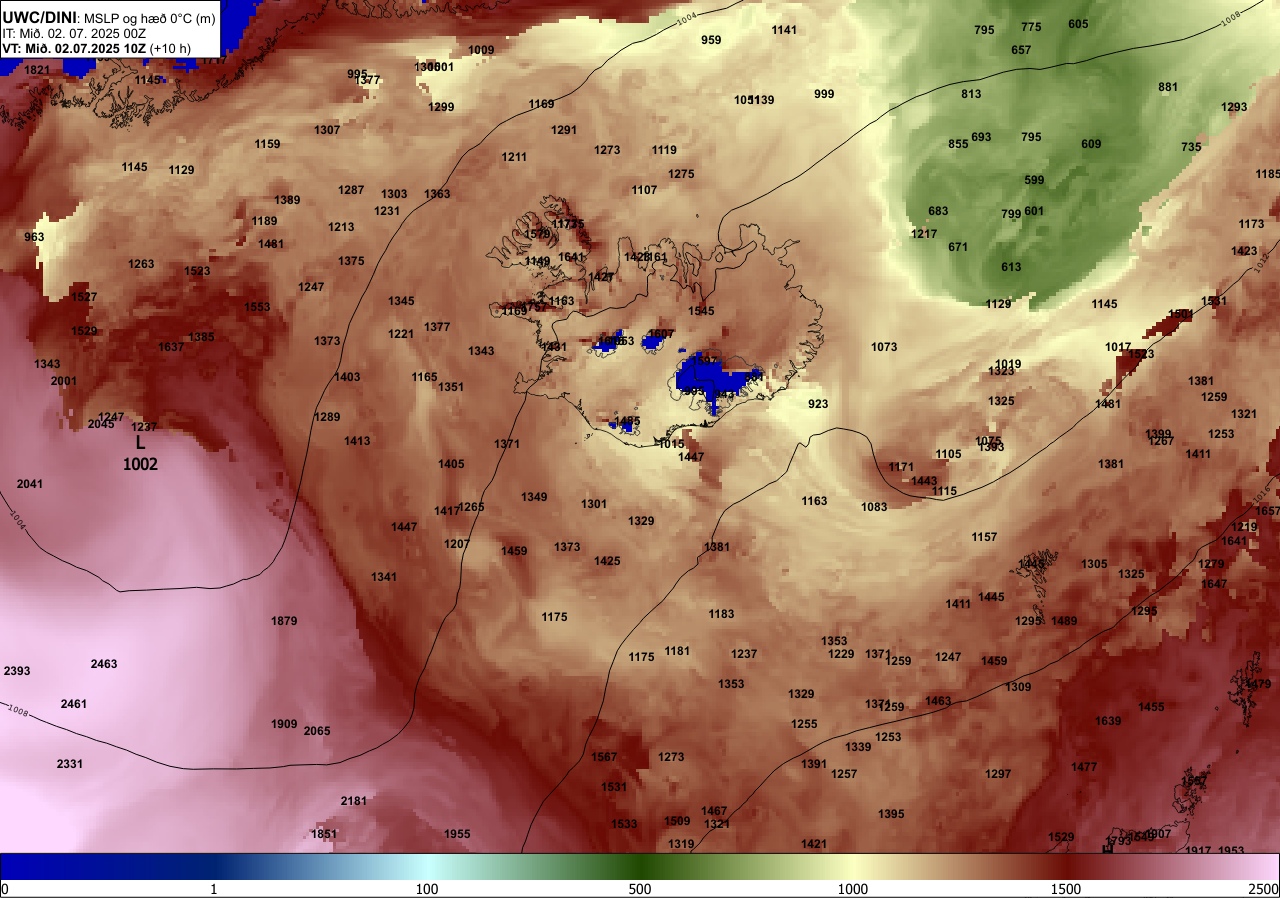The image size is (1280, 898).
Task: Click the value 1307
Action: point(327,130)
